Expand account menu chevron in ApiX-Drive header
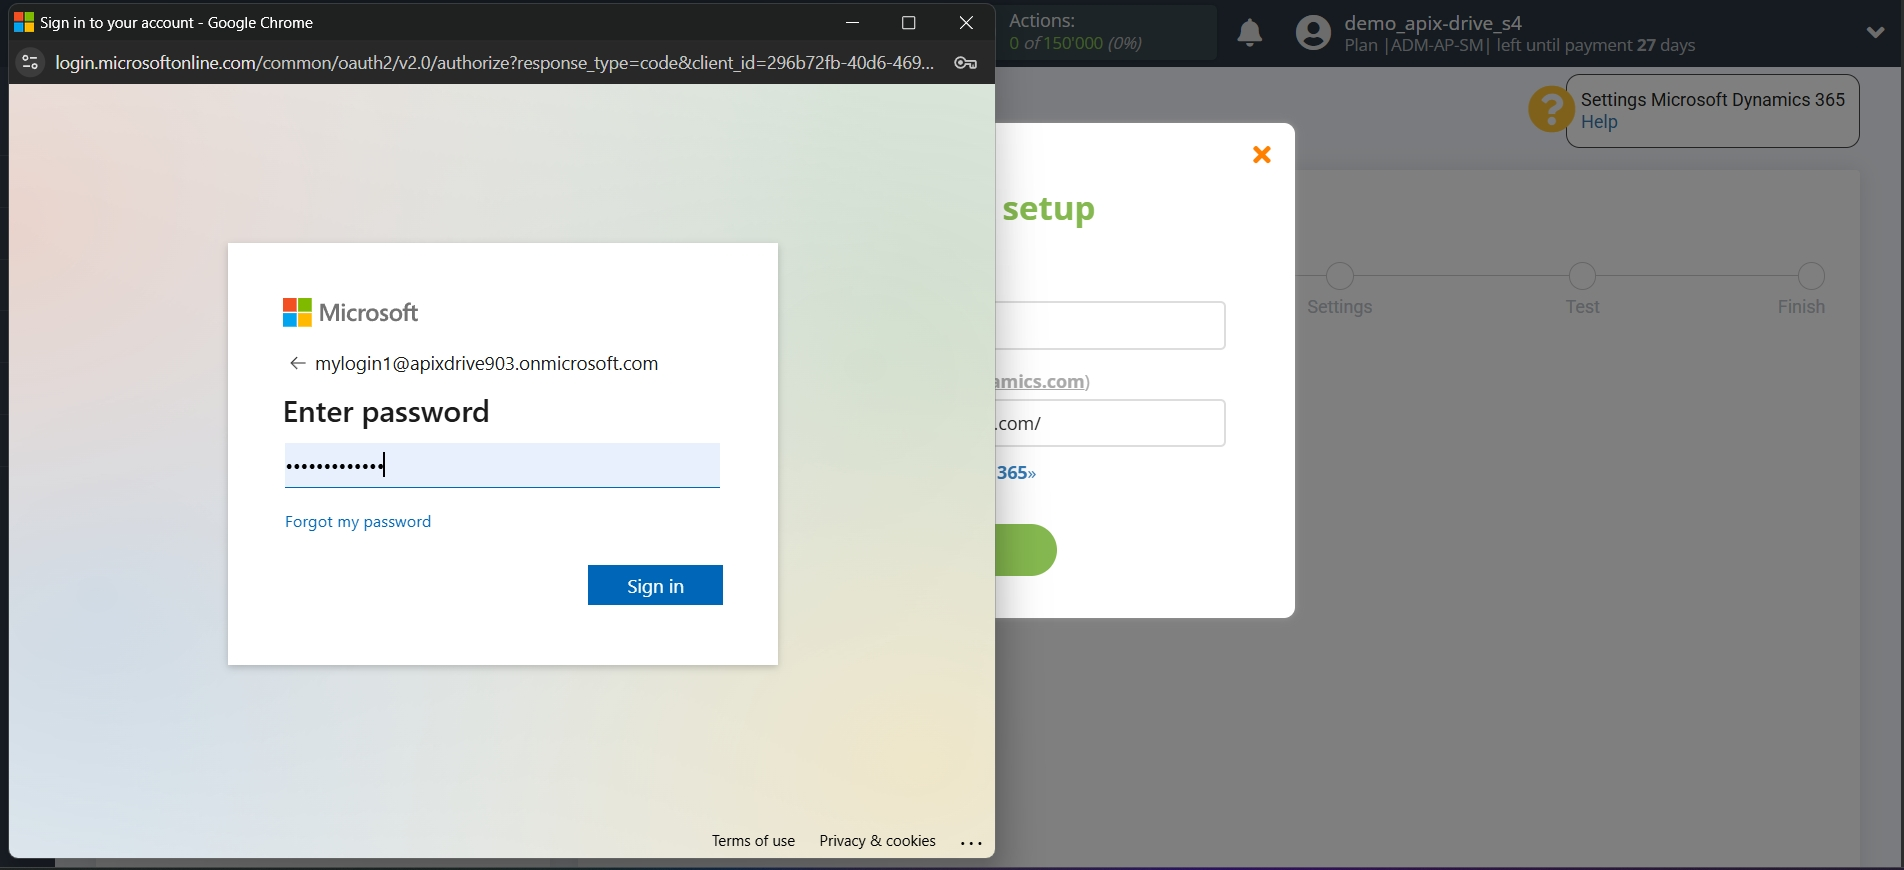The height and width of the screenshot is (870, 1904). (1875, 33)
